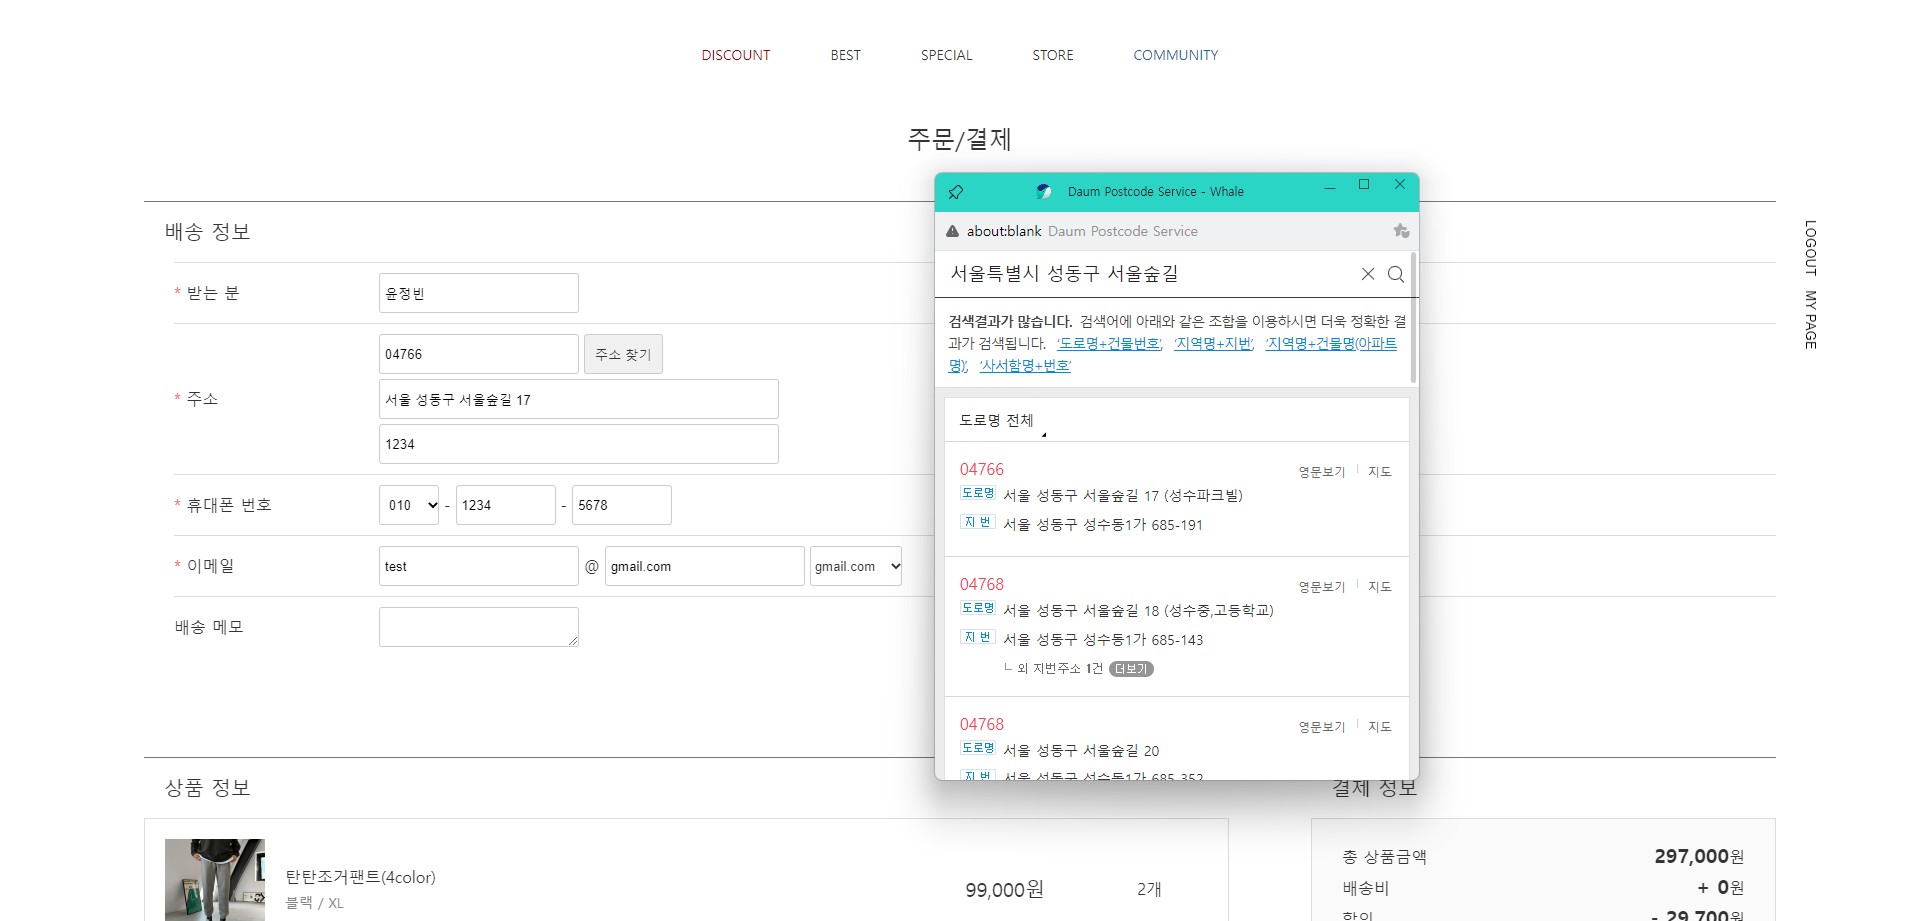Viewport: 1908px width, 921px height.
Task: Click the email ID field containing test
Action: click(479, 566)
